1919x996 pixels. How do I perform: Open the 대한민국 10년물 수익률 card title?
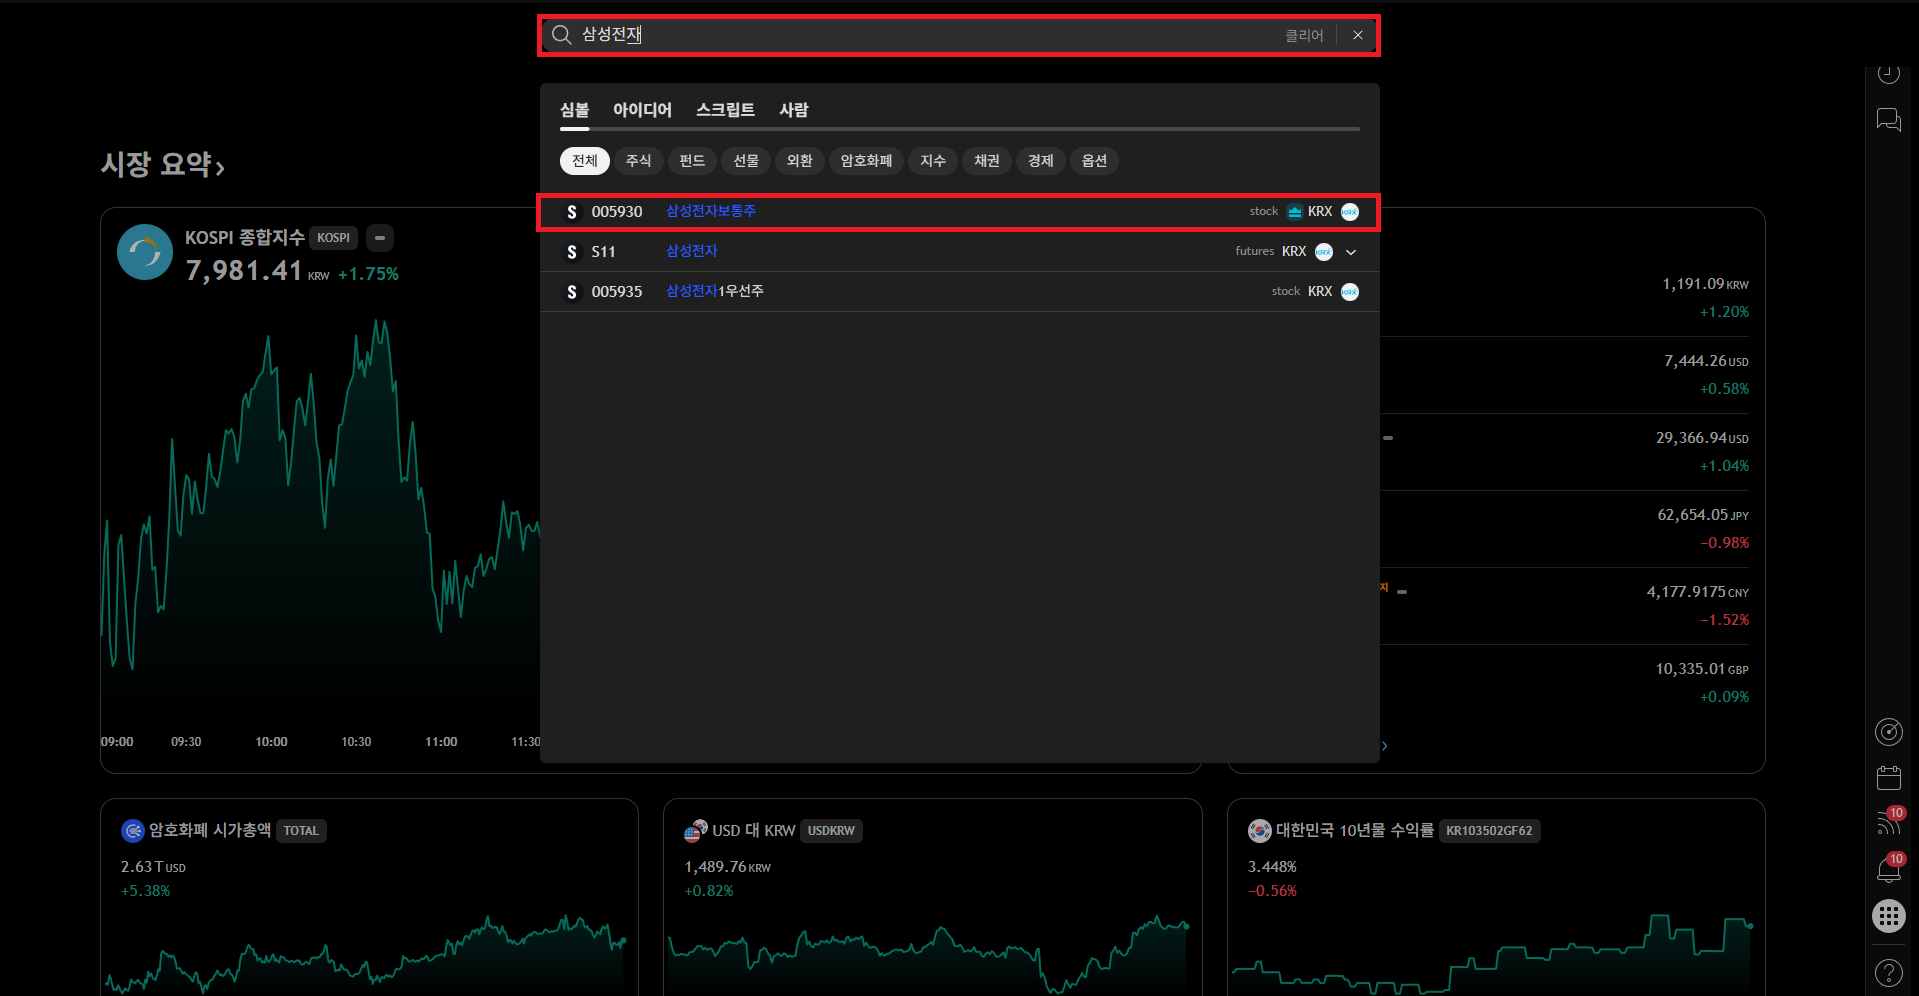coord(1355,831)
